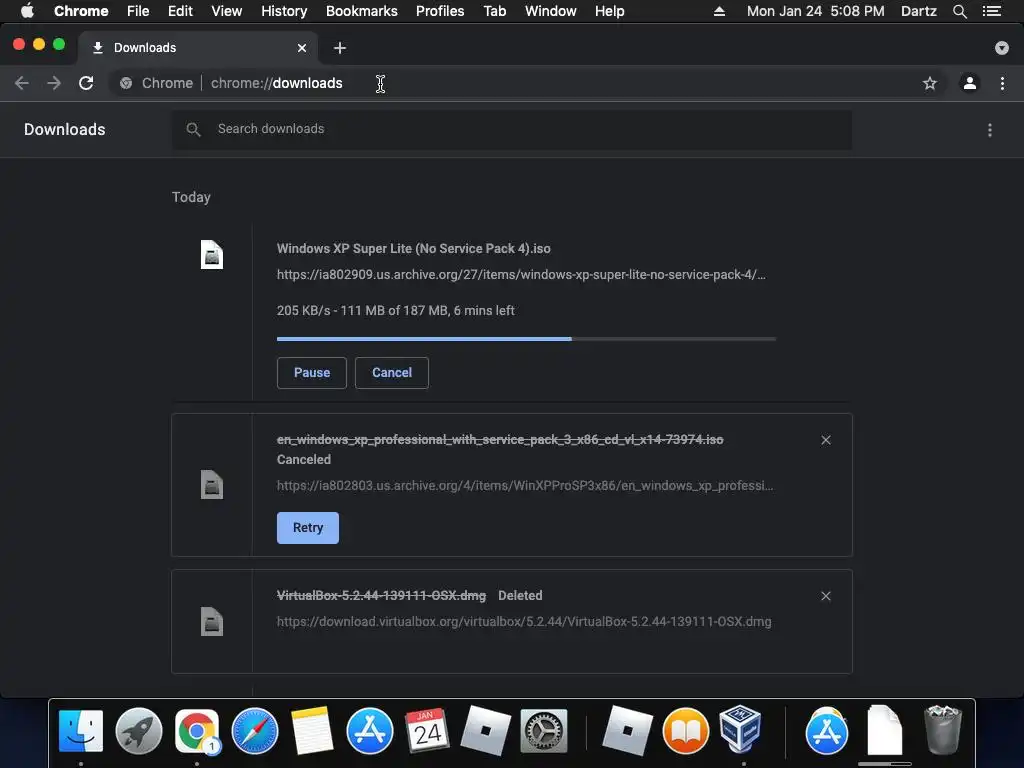The width and height of the screenshot is (1024, 768).
Task: Click the Canceled status label
Action: (304, 460)
